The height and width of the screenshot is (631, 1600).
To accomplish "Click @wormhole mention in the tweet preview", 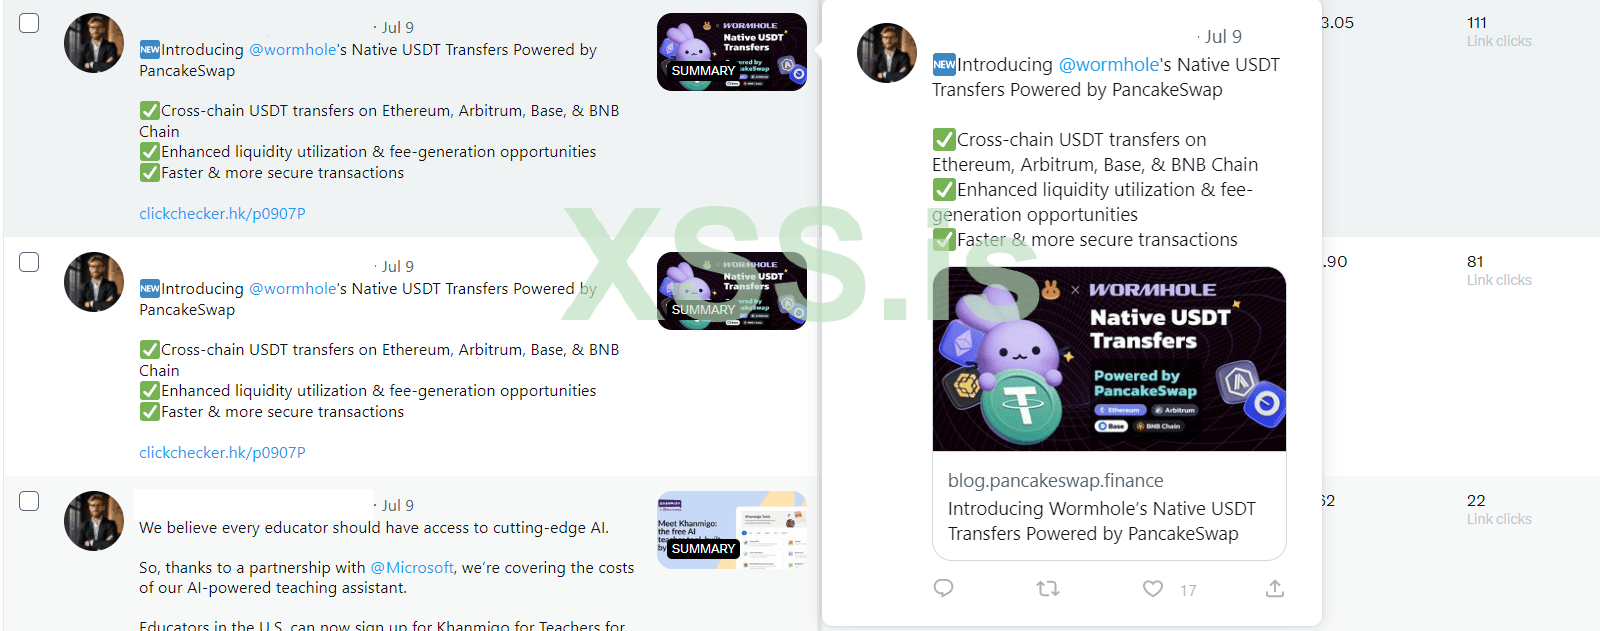I will pos(1108,65).
